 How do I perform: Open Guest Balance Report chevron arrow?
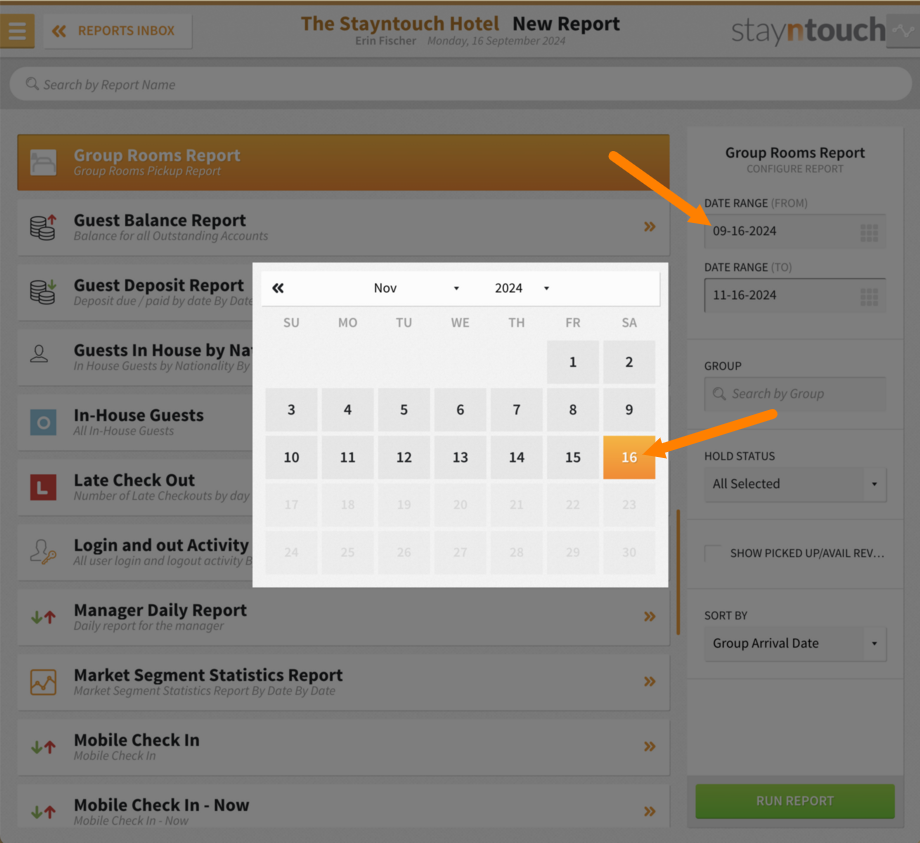click(x=650, y=227)
